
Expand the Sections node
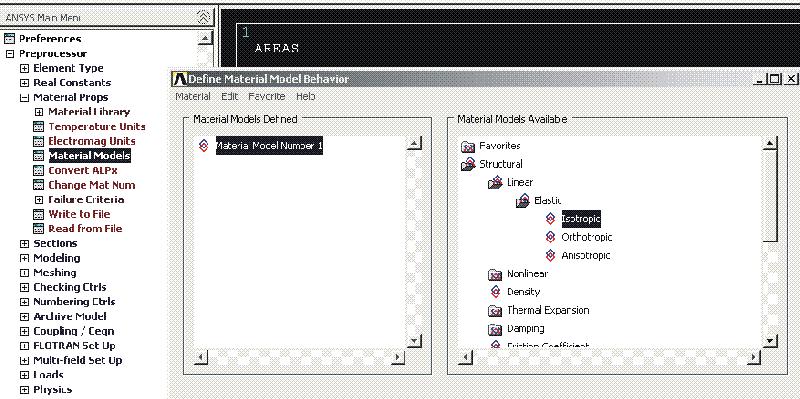tap(24, 243)
